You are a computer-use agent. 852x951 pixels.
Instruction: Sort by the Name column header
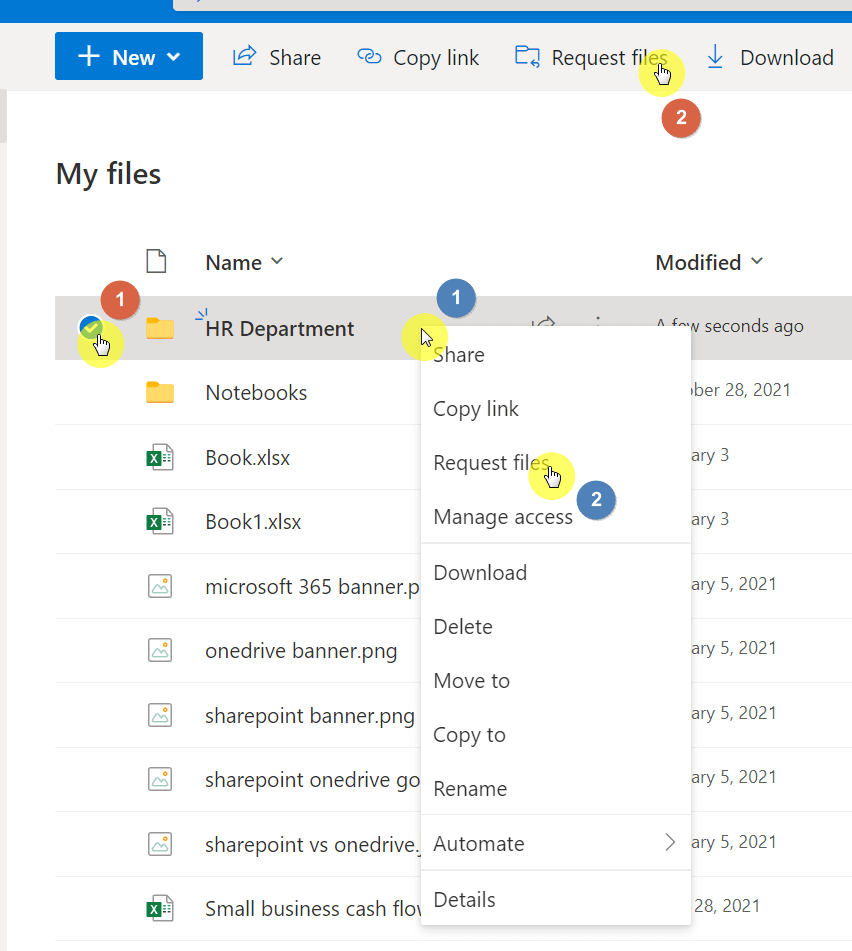pos(244,263)
